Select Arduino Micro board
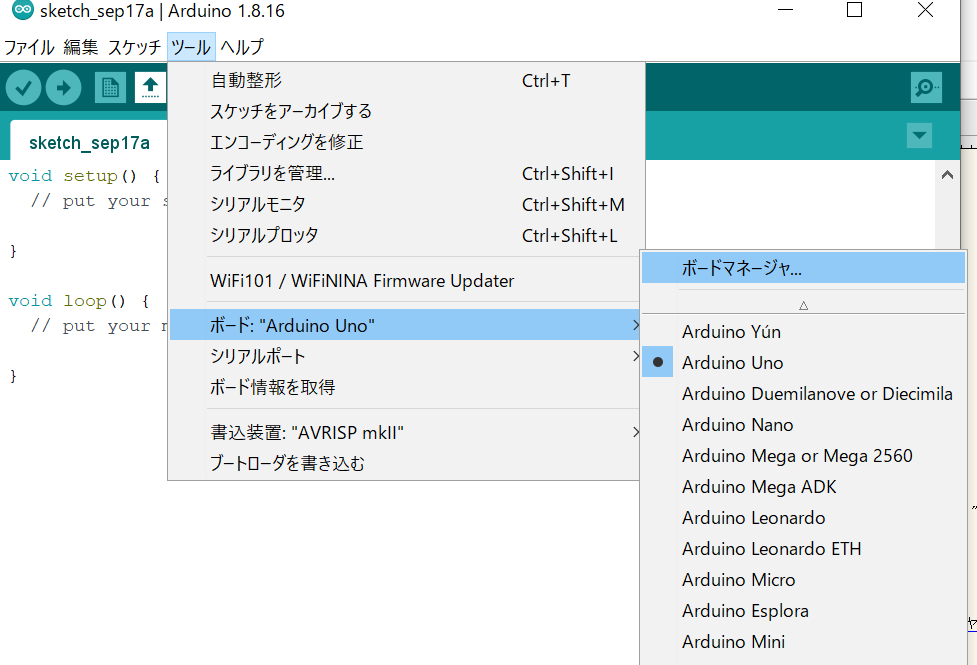The image size is (977, 665). pos(803,580)
